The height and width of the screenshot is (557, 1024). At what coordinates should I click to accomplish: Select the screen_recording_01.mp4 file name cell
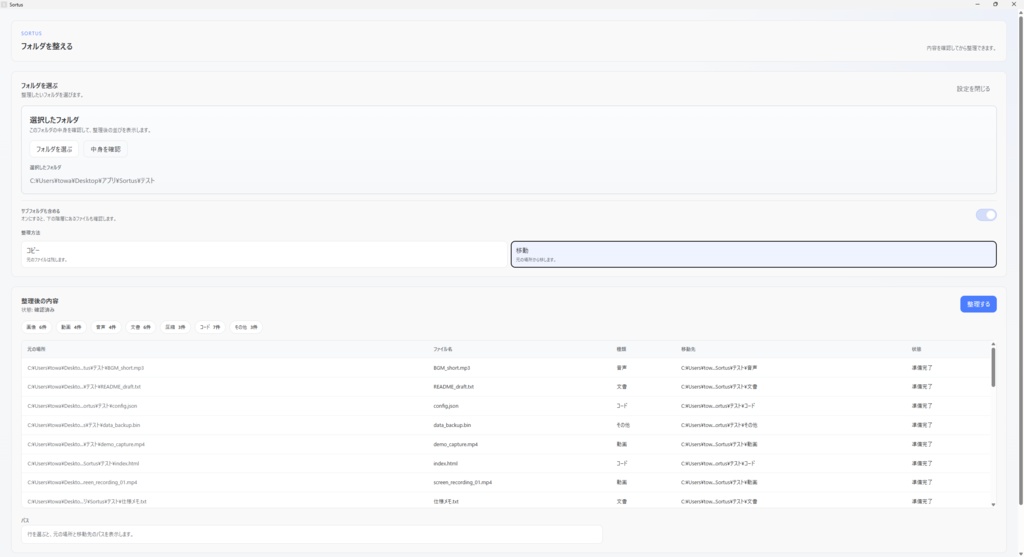click(462, 483)
